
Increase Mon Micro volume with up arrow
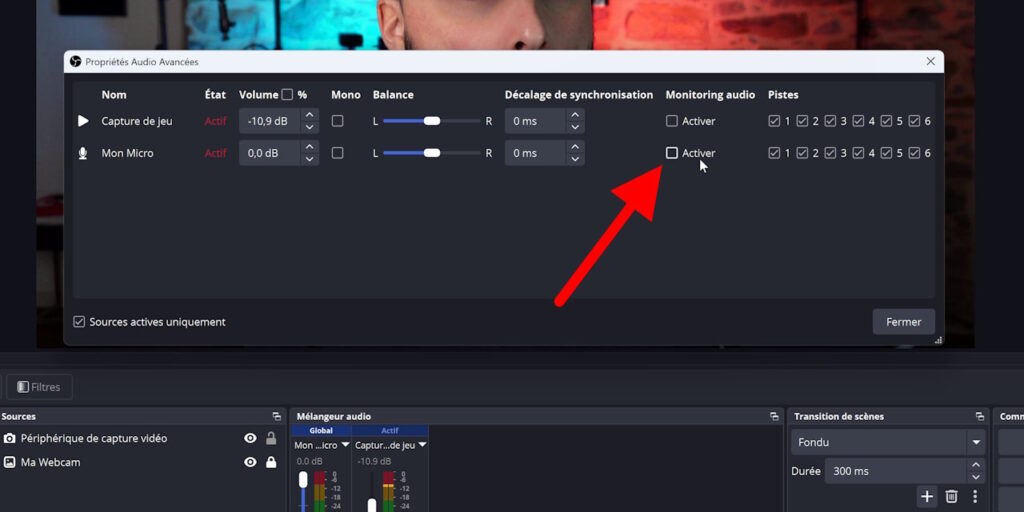coord(310,147)
